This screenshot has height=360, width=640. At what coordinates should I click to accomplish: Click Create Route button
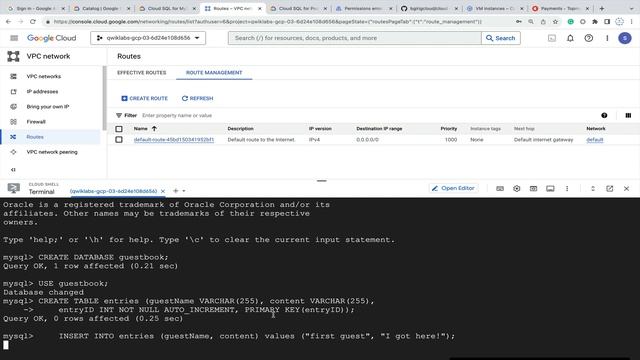[x=144, y=98]
